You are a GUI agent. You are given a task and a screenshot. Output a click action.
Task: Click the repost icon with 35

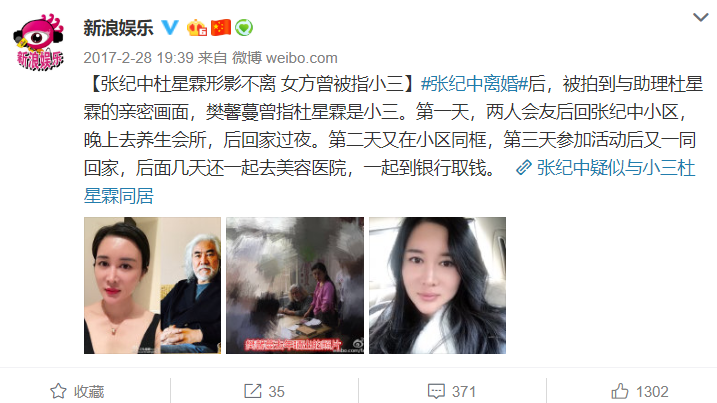pyautogui.click(x=264, y=391)
